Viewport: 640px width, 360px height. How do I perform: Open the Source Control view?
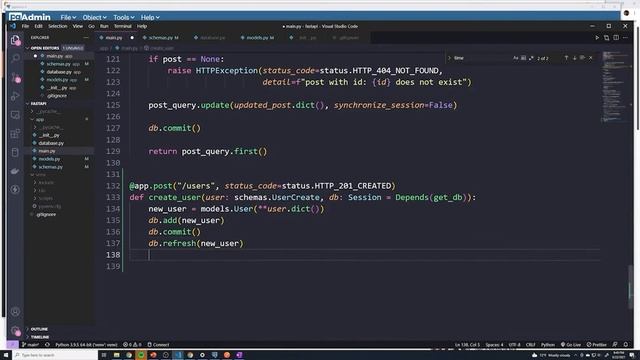pos(15,77)
